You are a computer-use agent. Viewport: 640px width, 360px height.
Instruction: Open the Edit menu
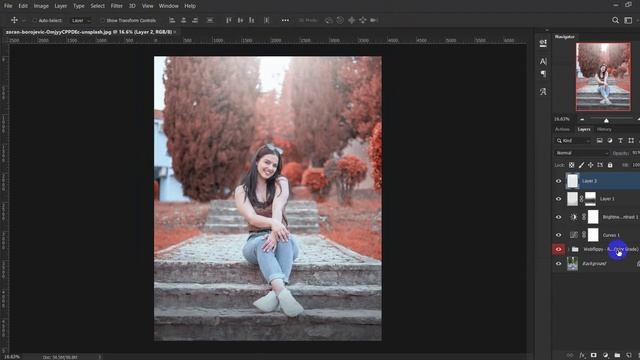pyautogui.click(x=23, y=6)
